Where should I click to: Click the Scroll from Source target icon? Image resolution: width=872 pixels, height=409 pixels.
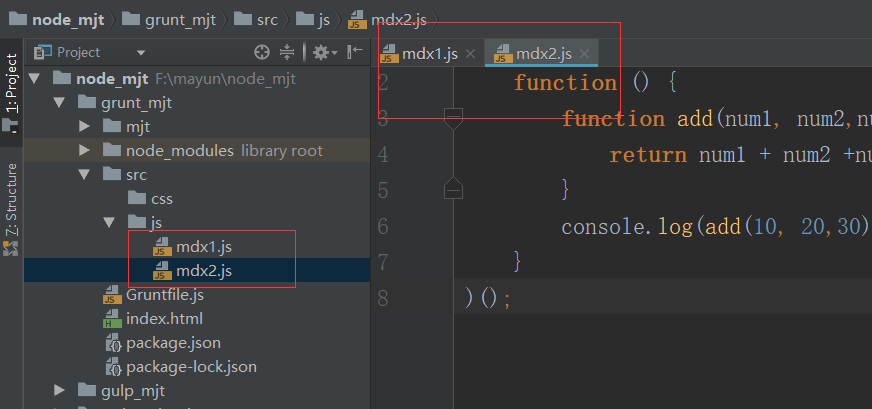click(262, 52)
